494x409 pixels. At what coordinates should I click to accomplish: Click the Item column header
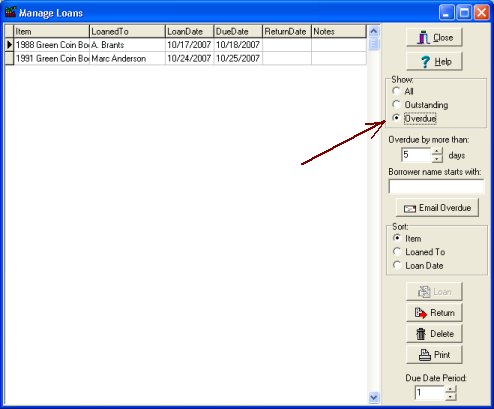pos(51,31)
